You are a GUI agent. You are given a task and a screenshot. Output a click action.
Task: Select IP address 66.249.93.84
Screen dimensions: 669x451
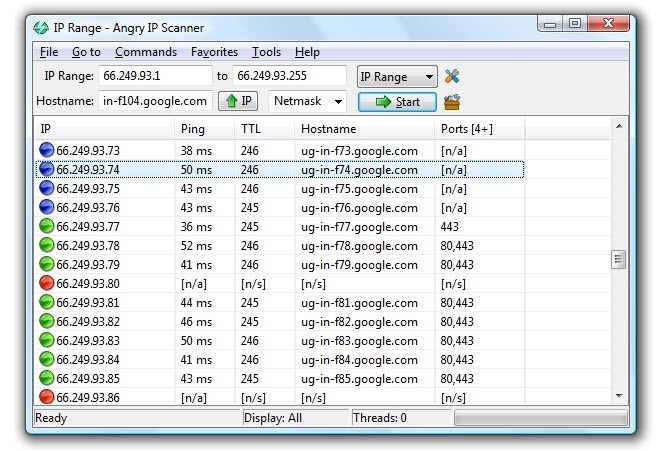(x=88, y=360)
